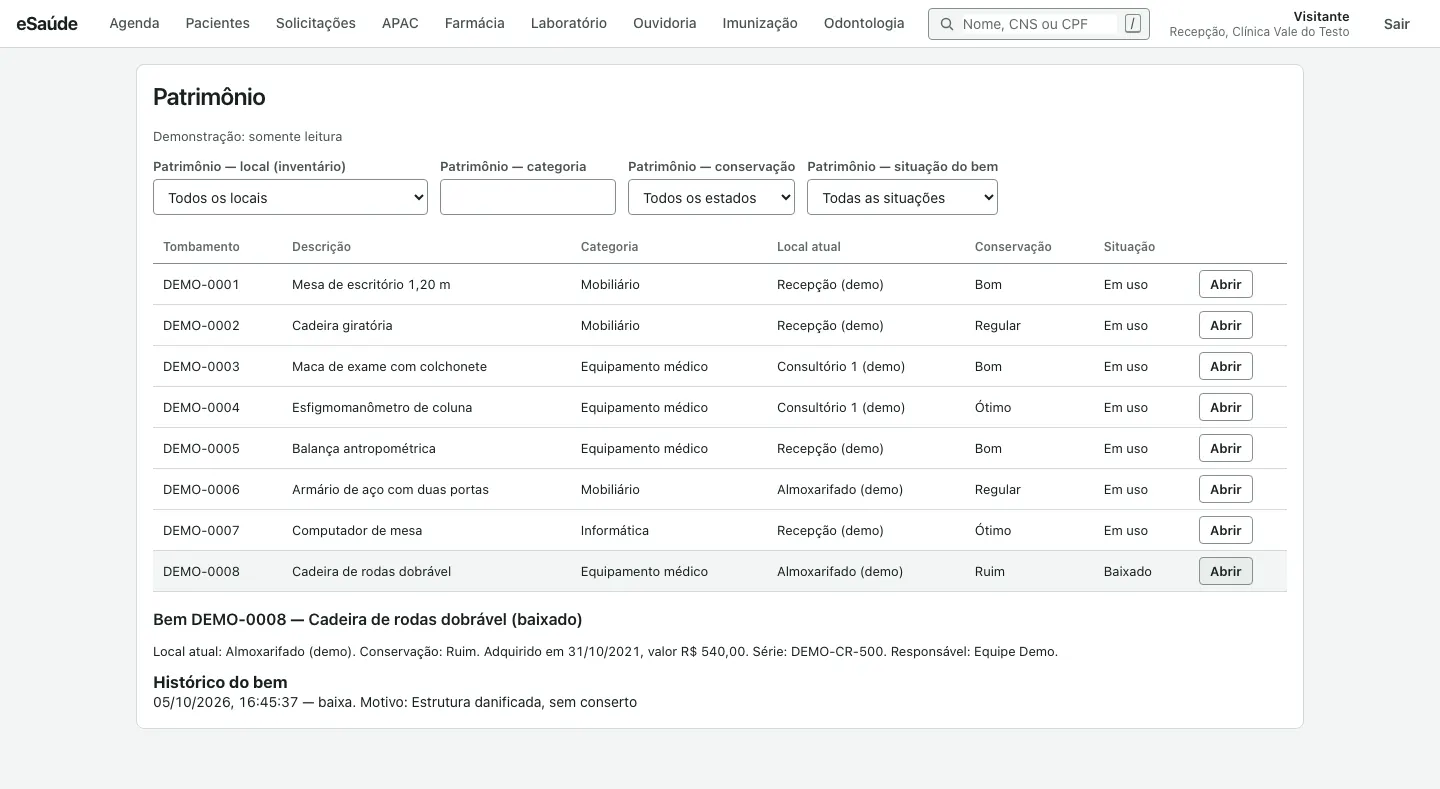This screenshot has height=789, width=1440.
Task: Click the slash shortcut key badge
Action: (x=1132, y=24)
